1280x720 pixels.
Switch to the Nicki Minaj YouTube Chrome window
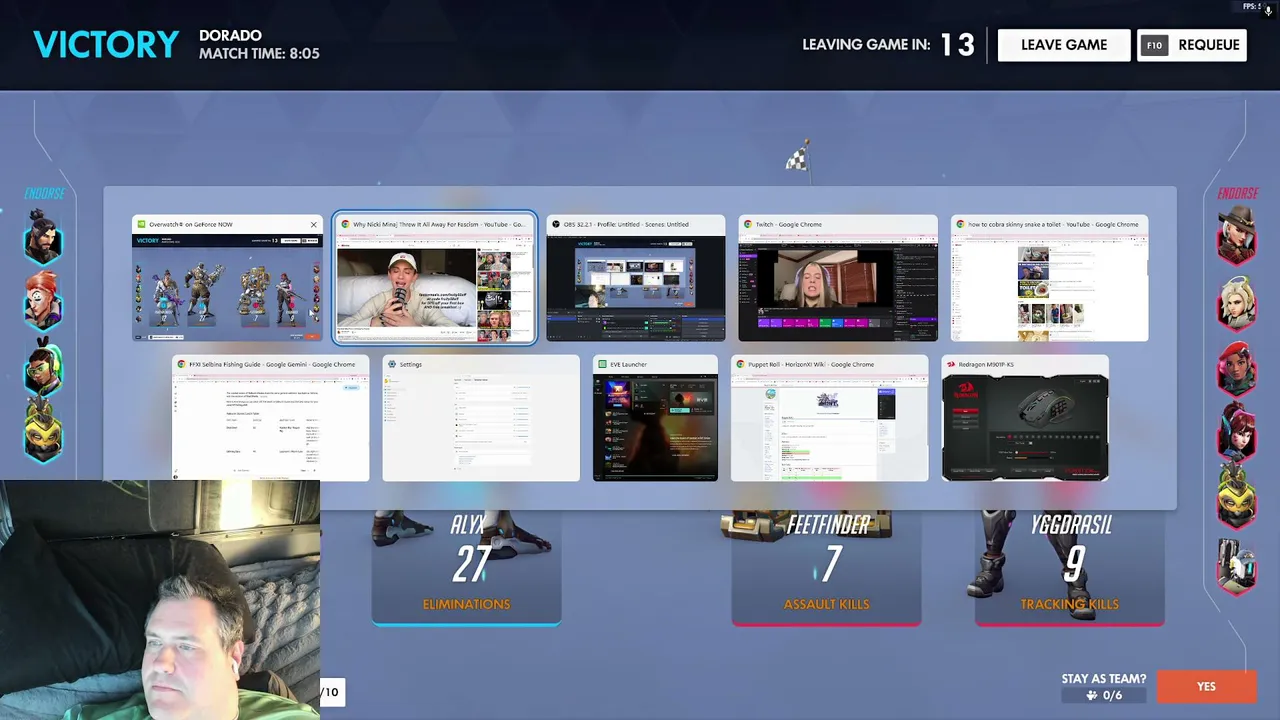click(x=435, y=279)
